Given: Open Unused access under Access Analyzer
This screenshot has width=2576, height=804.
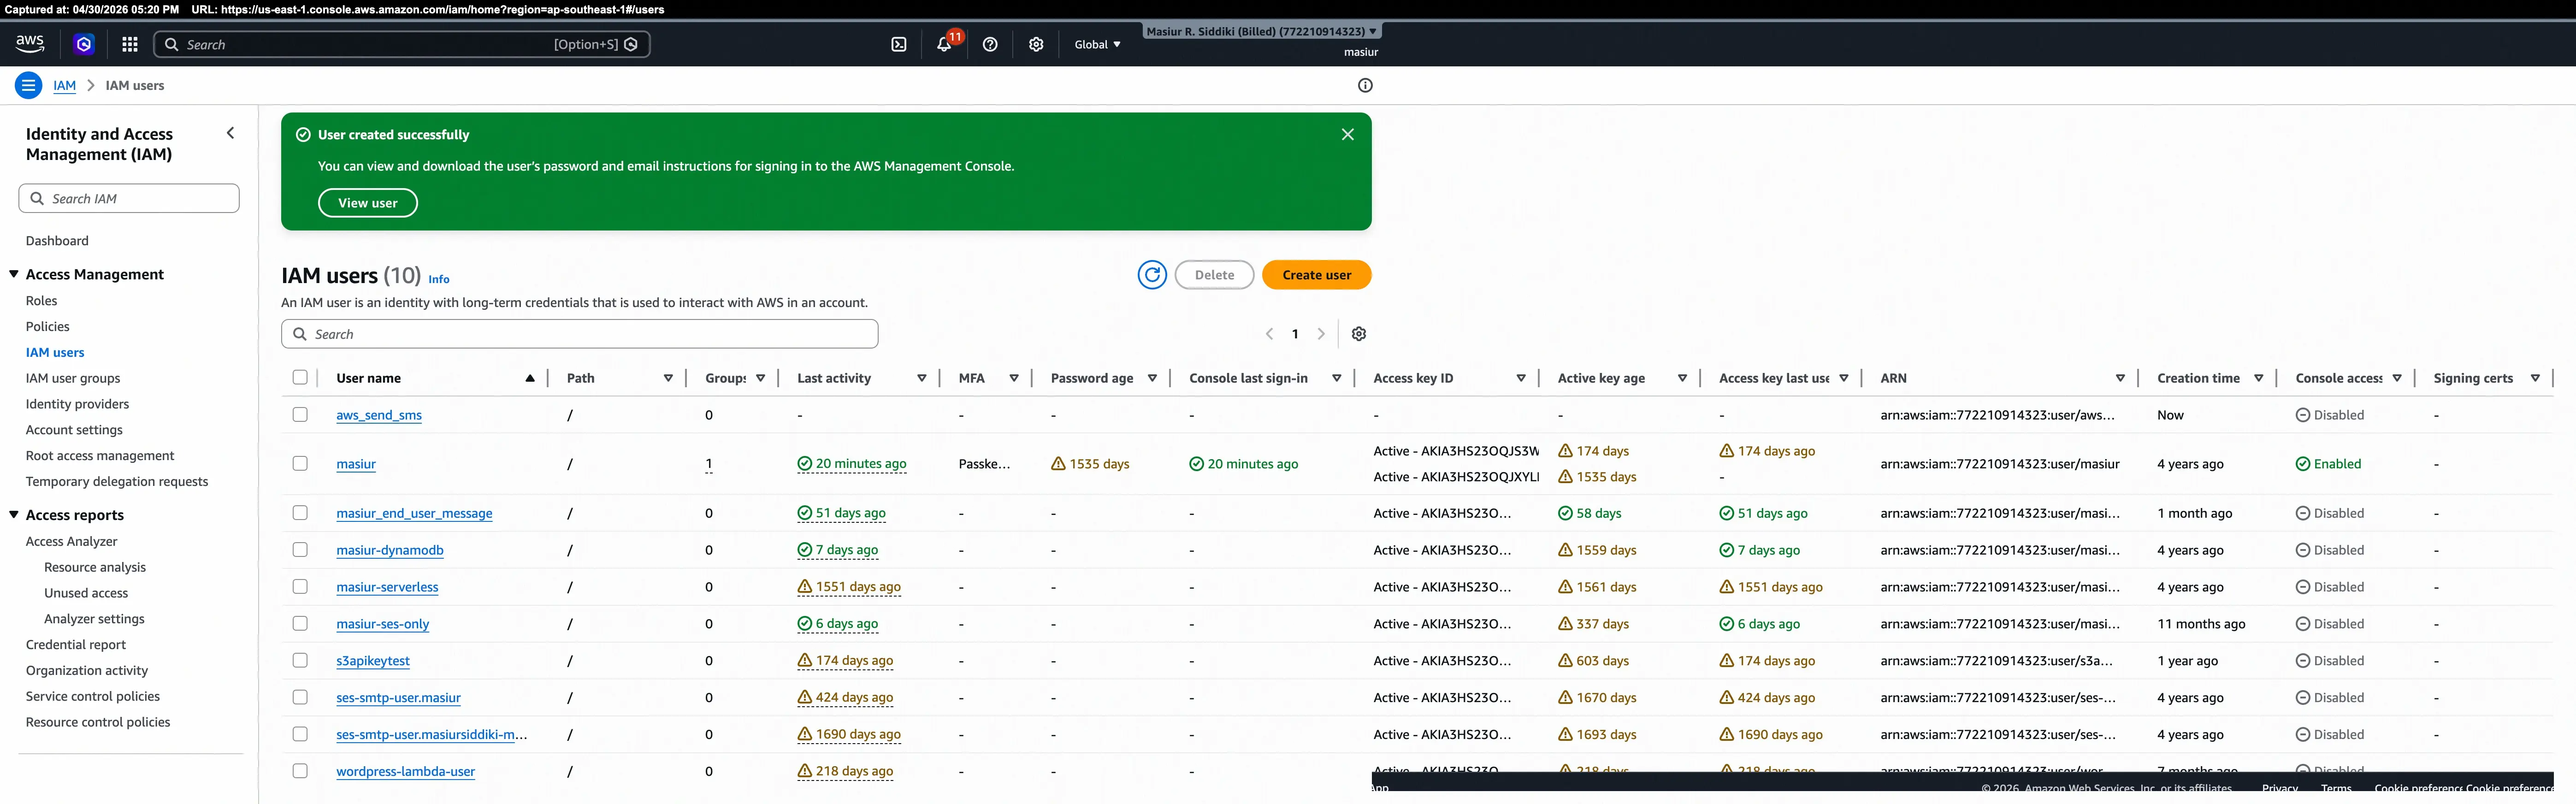Looking at the screenshot, I should (86, 593).
